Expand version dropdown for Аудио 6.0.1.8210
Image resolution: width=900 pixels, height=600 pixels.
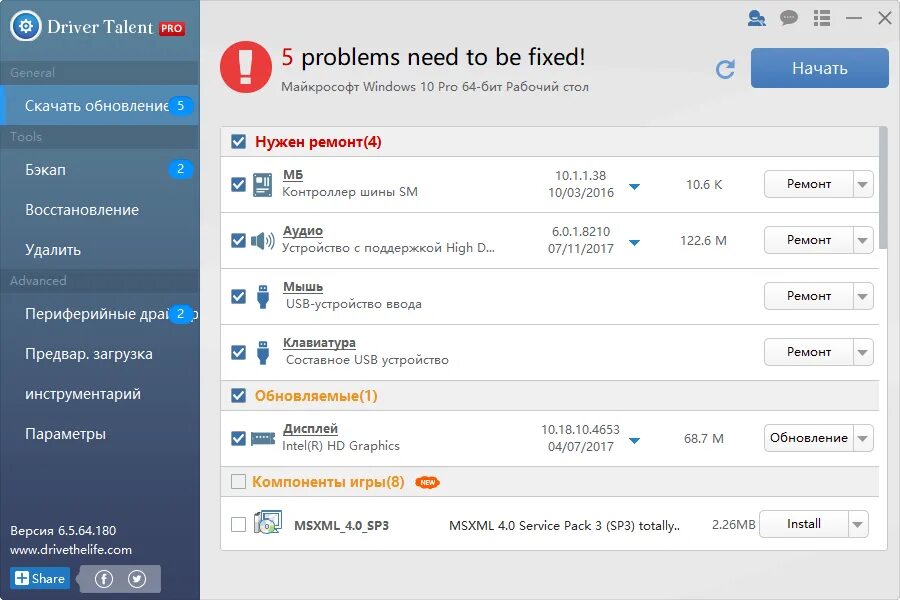click(x=634, y=243)
